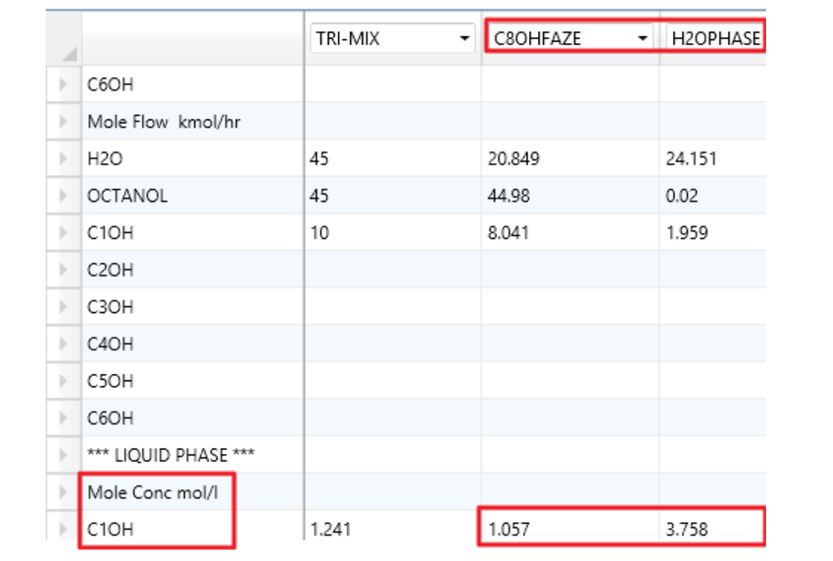Select the C1OH concentration 3.758 cell
Screen dimensions: 833x561
(x=686, y=529)
